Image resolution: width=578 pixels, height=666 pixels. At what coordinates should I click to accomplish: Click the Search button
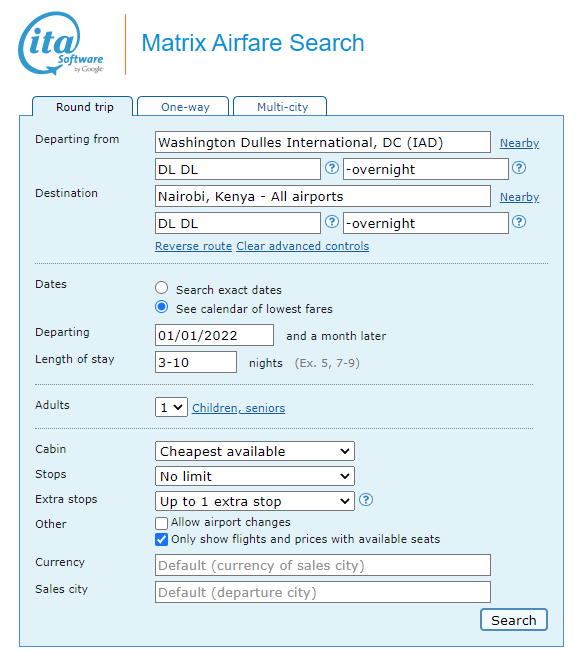514,620
